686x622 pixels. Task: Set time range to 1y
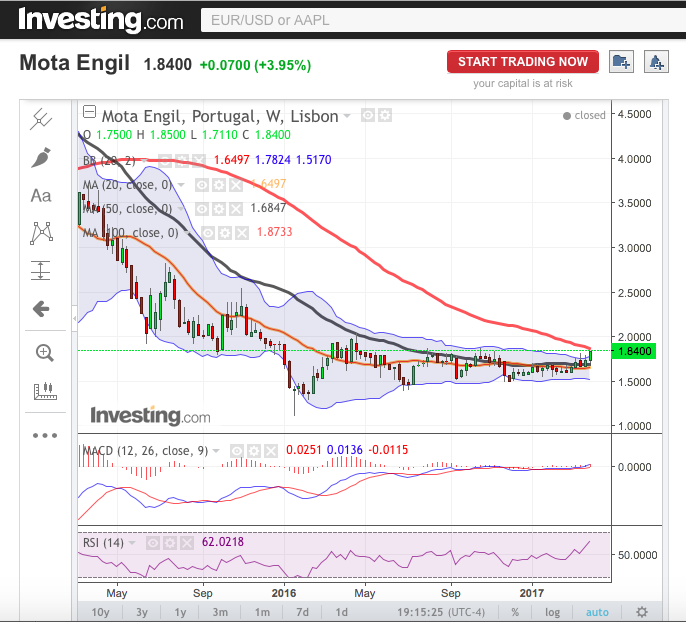click(180, 612)
